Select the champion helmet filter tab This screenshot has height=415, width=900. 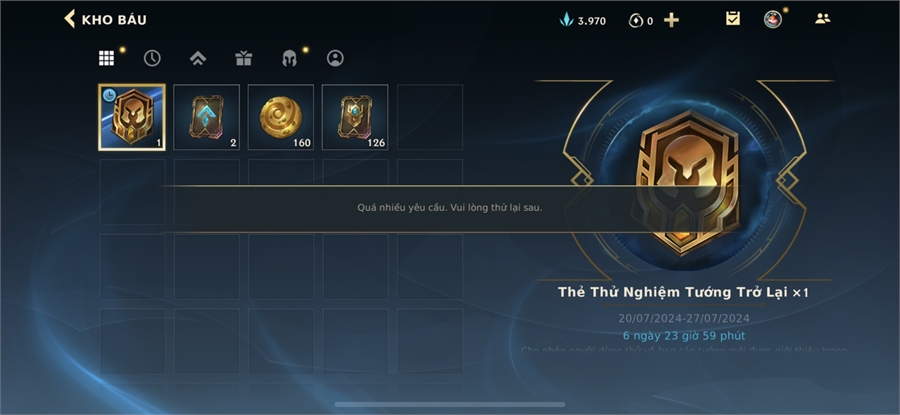[289, 58]
